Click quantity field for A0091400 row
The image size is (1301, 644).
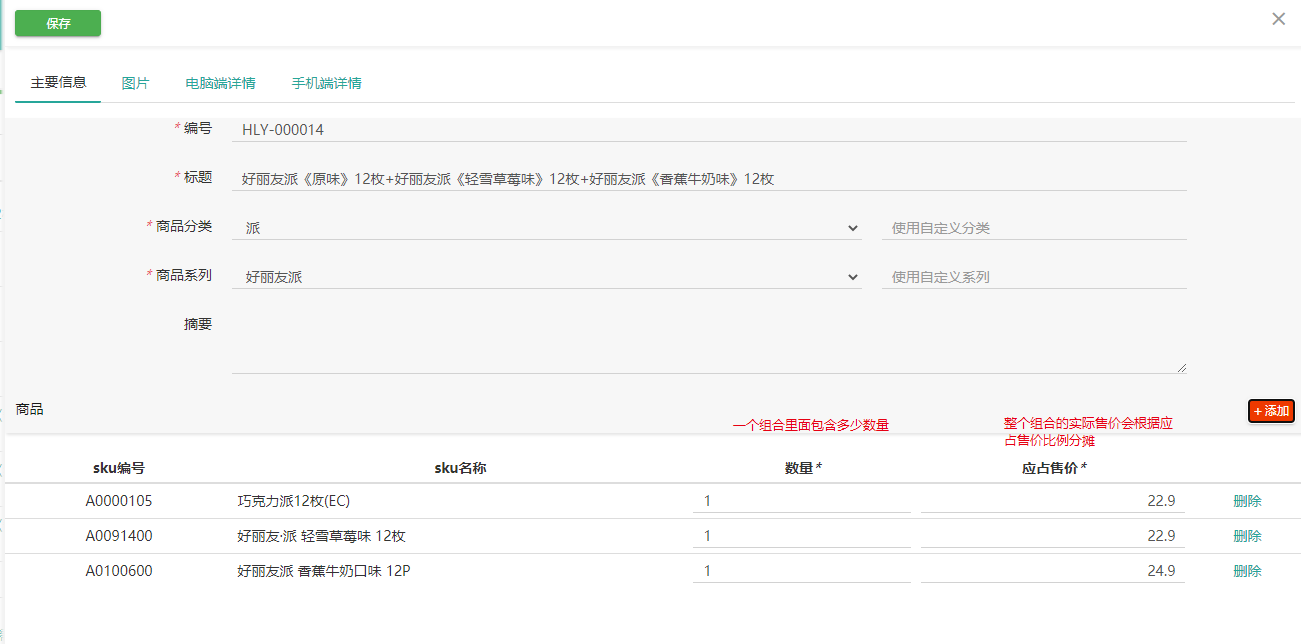[802, 536]
